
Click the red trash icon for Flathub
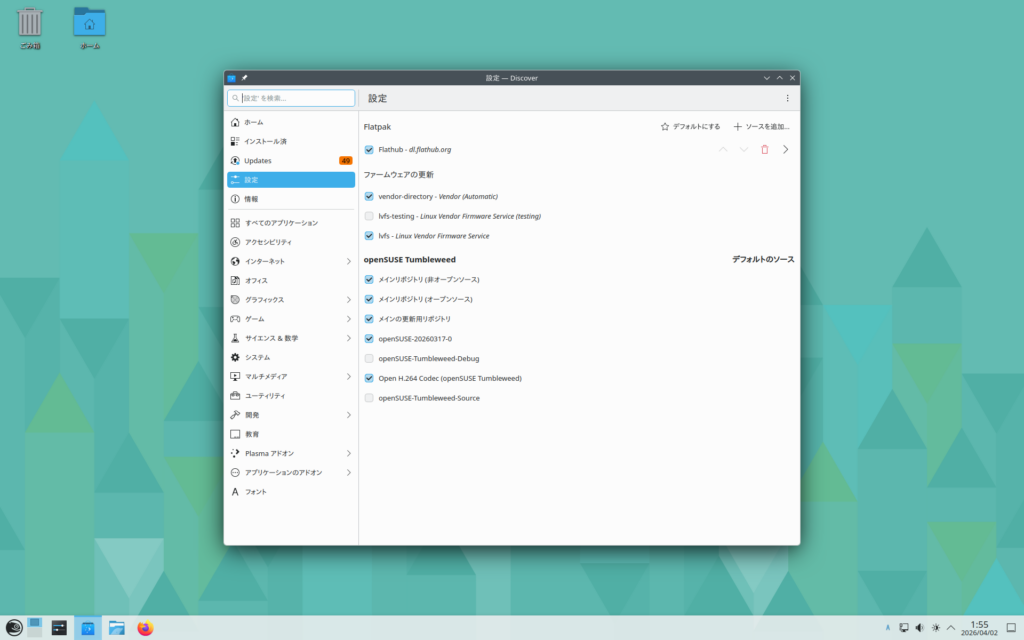click(x=765, y=149)
